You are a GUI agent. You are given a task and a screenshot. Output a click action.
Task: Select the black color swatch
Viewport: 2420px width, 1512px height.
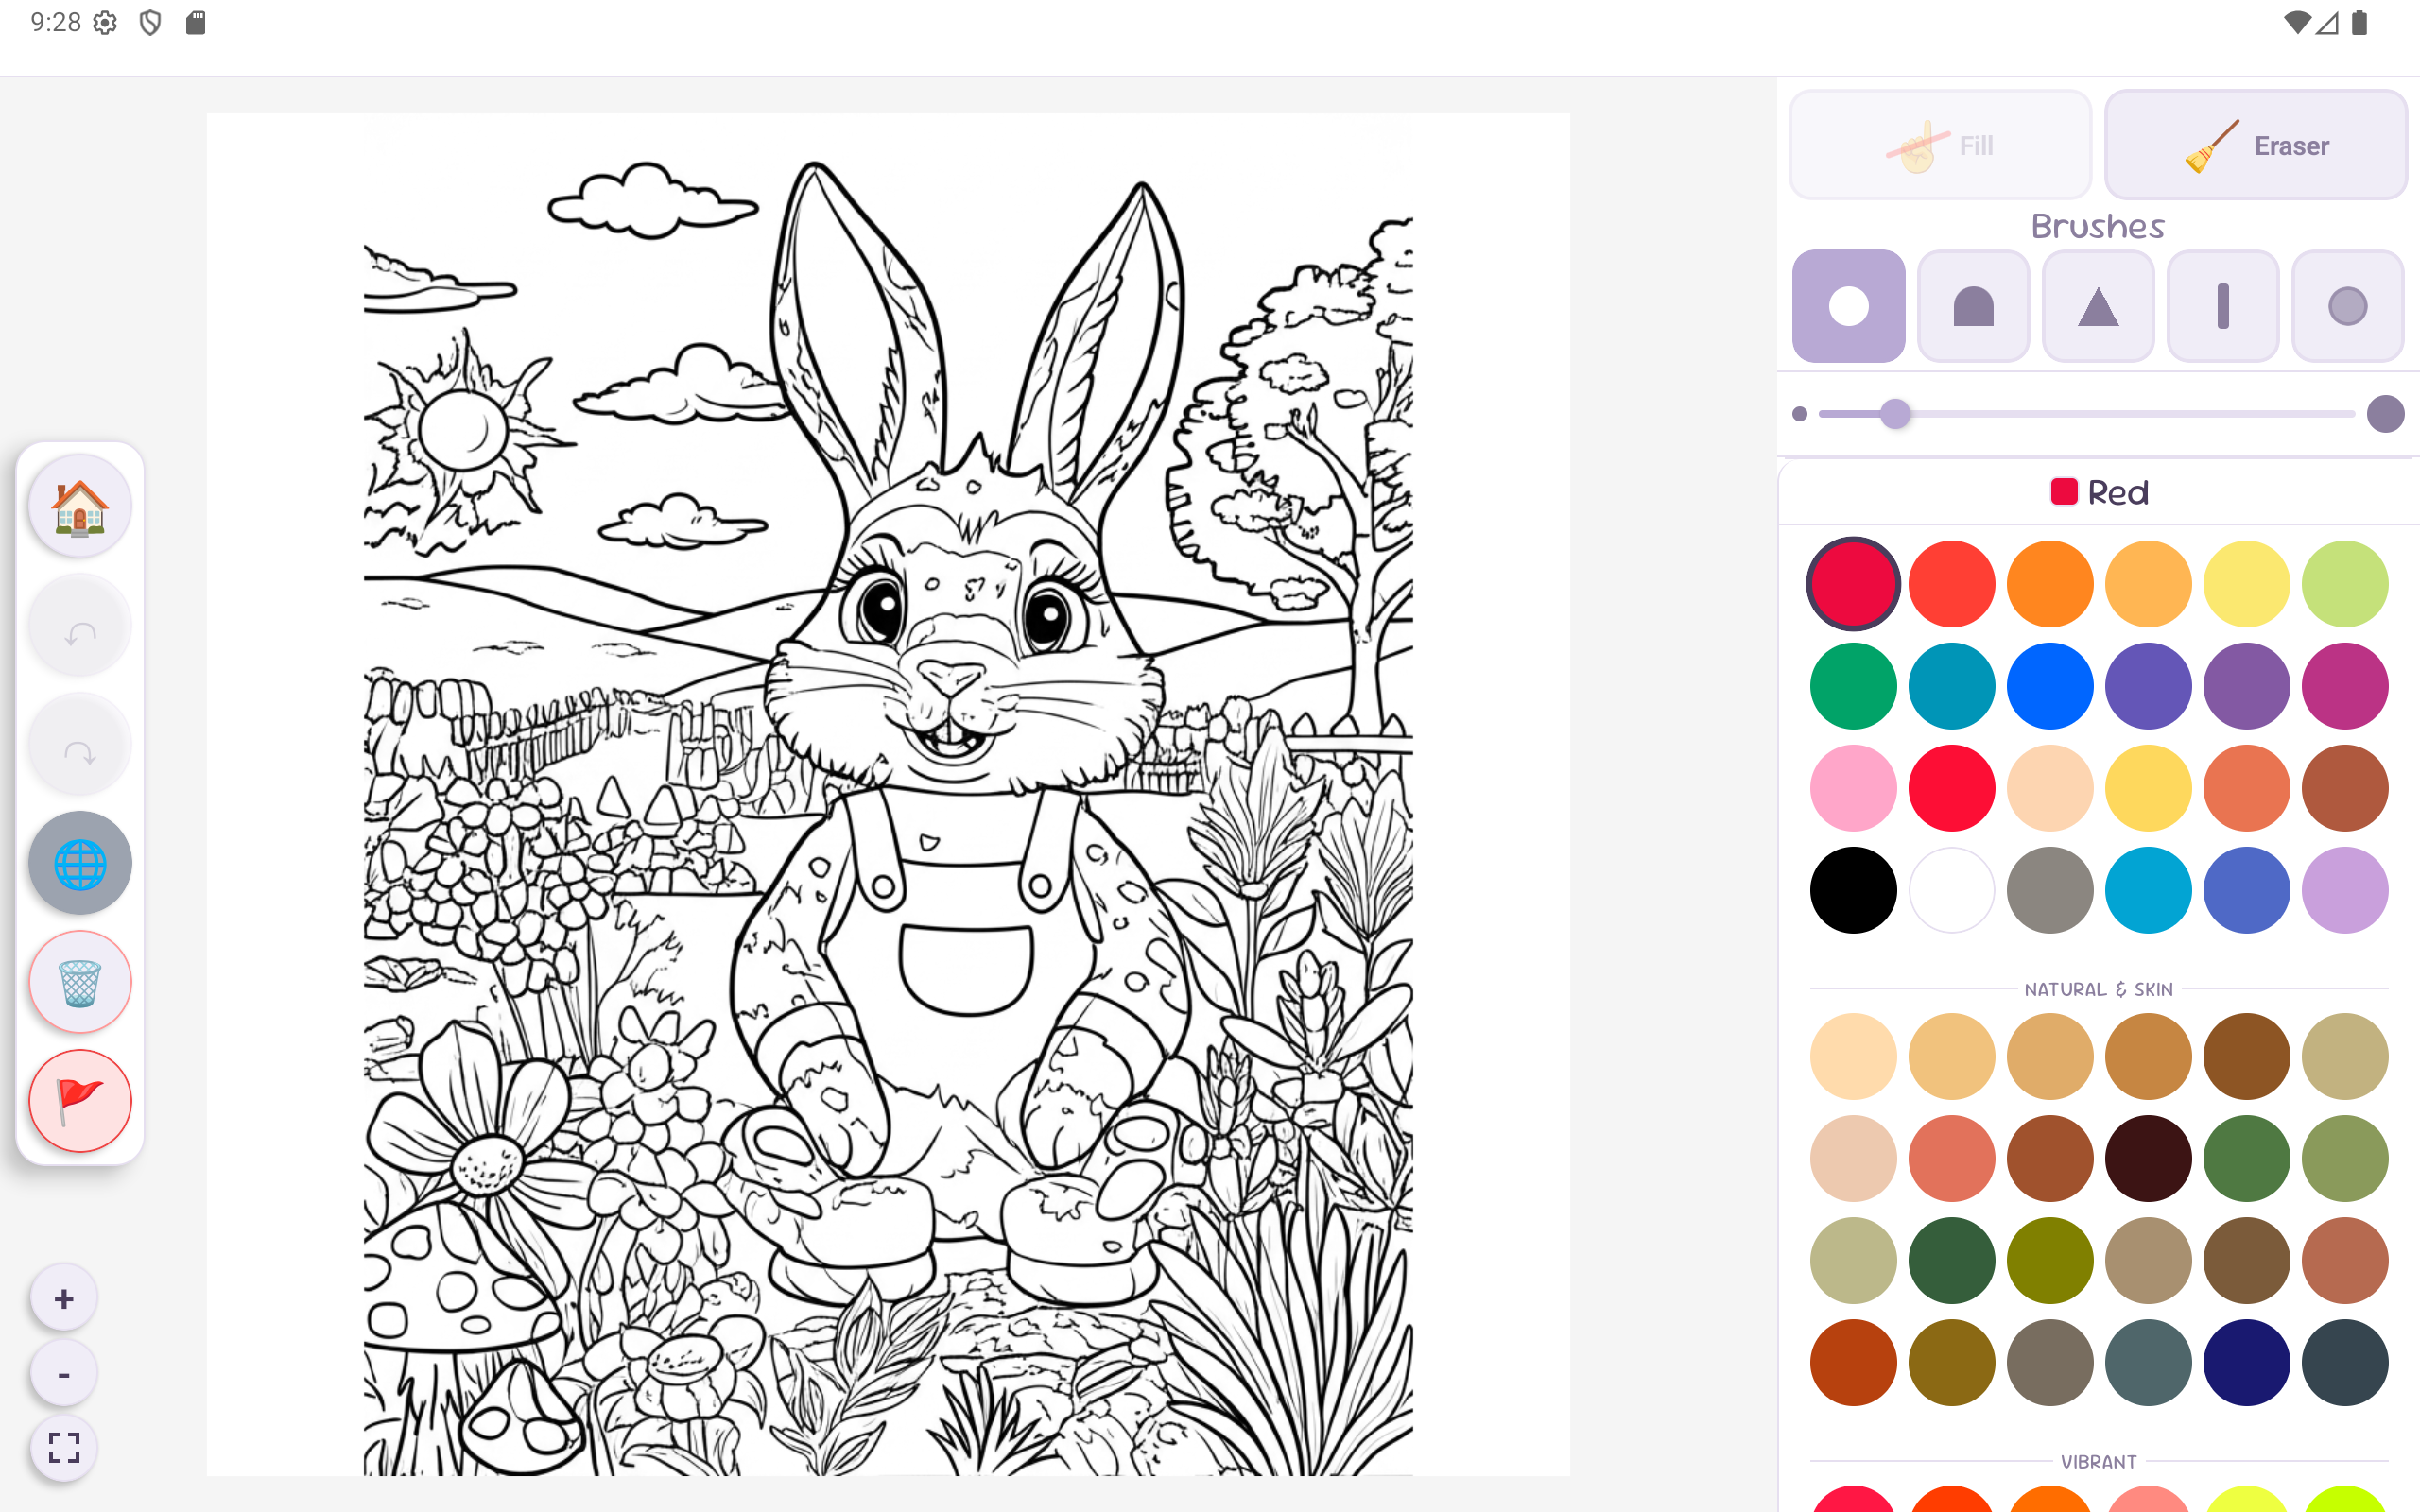pos(1852,889)
